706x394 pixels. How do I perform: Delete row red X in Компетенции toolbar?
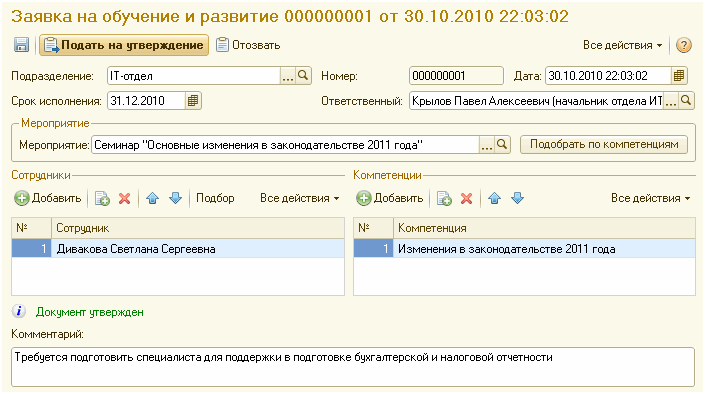point(466,198)
